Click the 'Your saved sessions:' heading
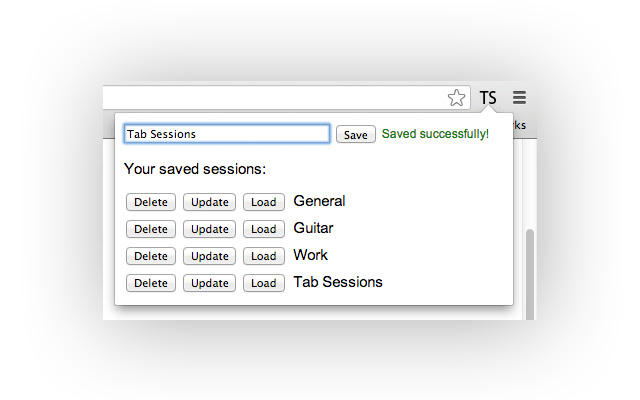 click(x=195, y=169)
